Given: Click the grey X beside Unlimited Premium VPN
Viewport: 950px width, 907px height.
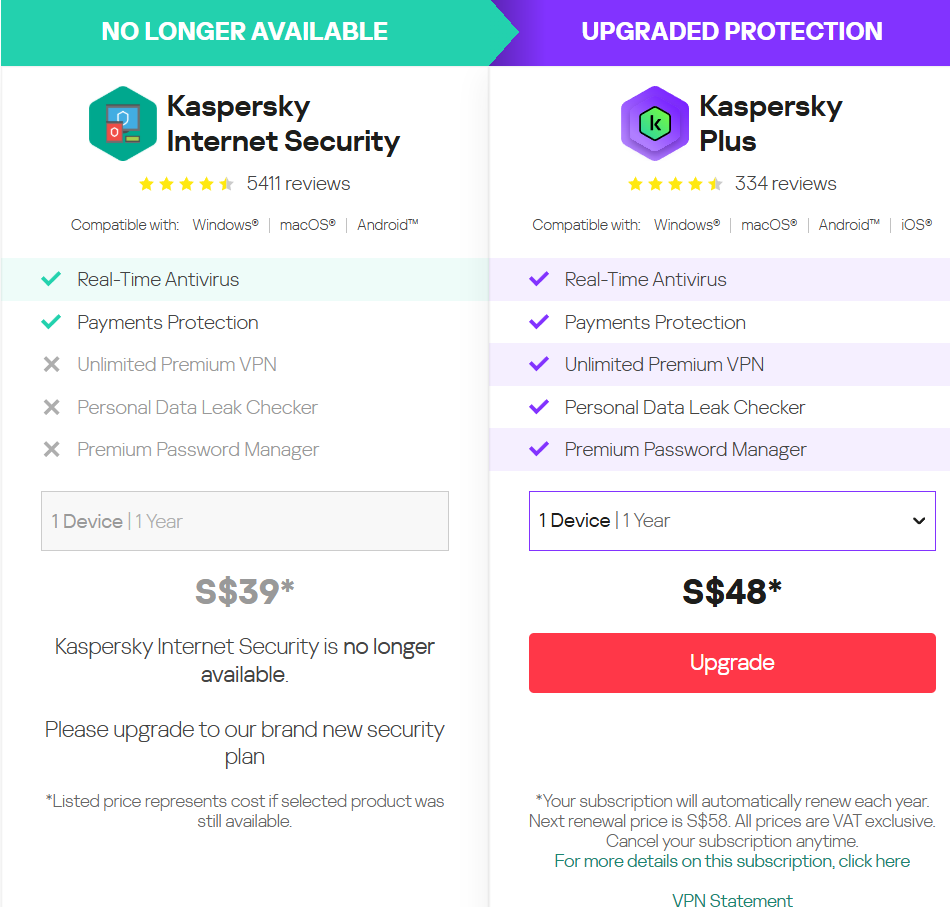Looking at the screenshot, I should [x=51, y=365].
